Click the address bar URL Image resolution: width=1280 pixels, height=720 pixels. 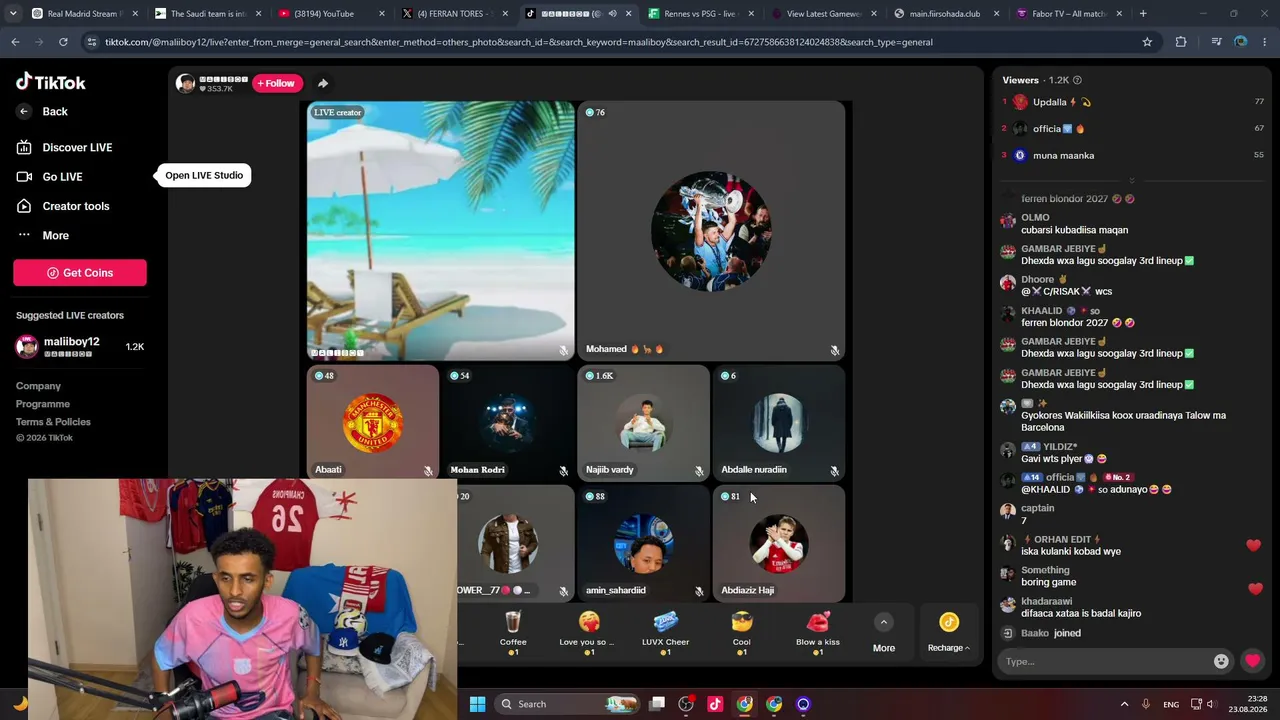coord(519,42)
